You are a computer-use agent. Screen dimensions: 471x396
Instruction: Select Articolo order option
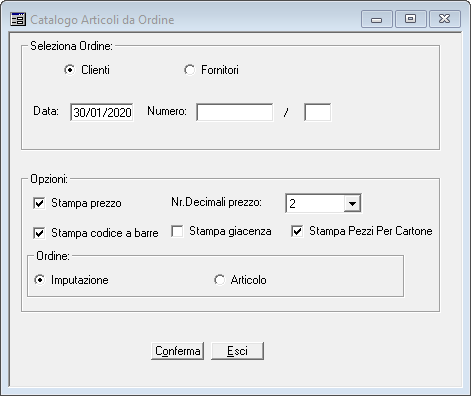point(220,280)
